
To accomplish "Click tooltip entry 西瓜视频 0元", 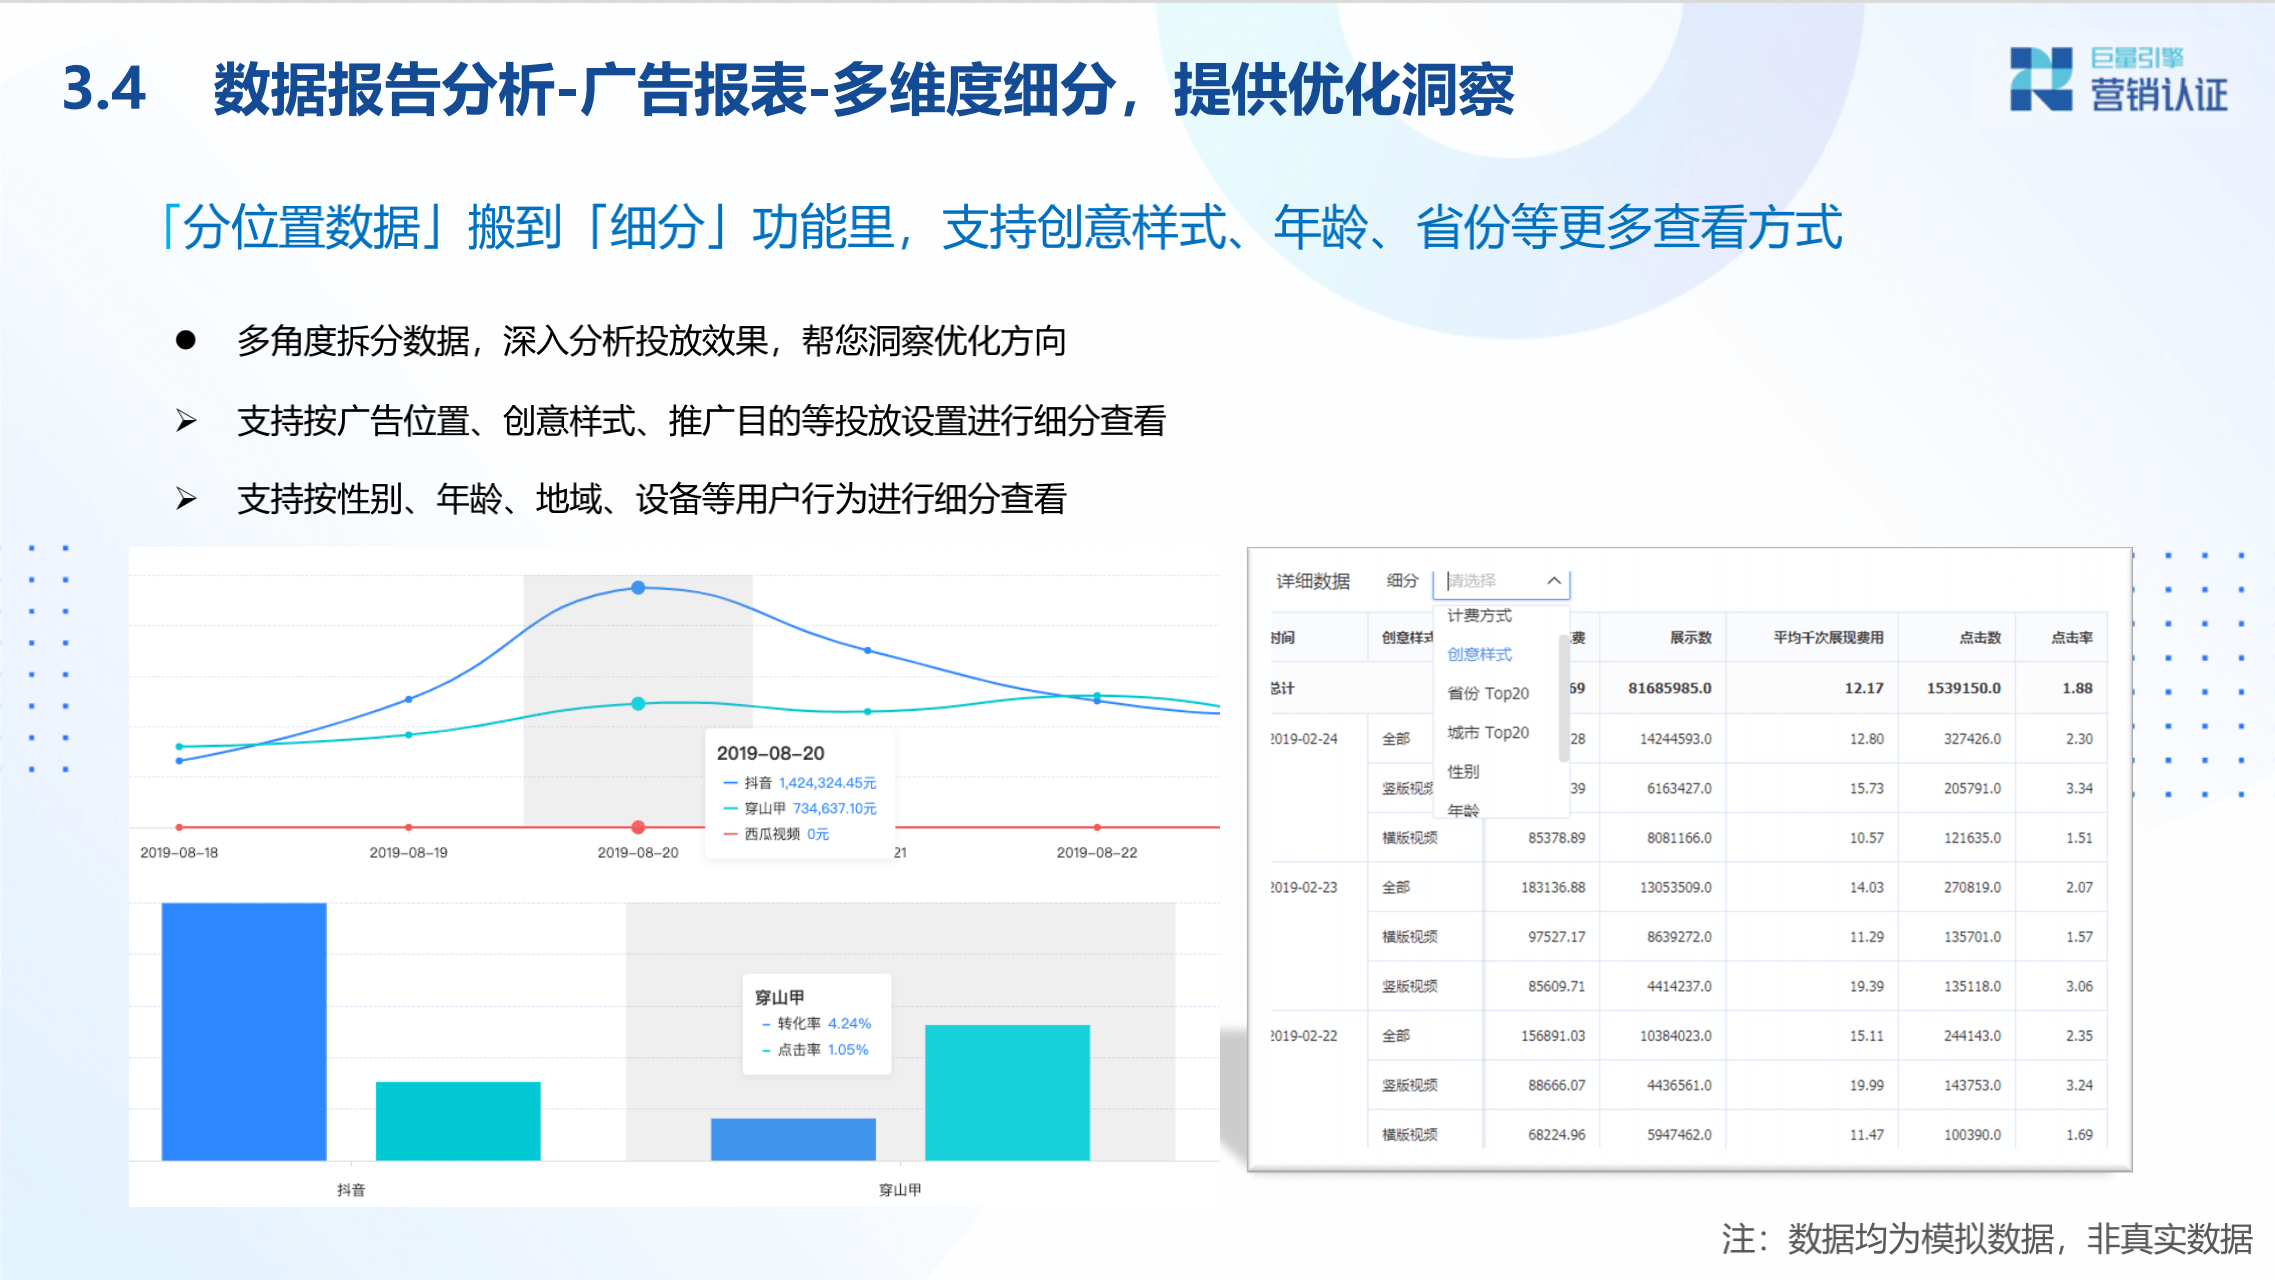I will point(776,834).
